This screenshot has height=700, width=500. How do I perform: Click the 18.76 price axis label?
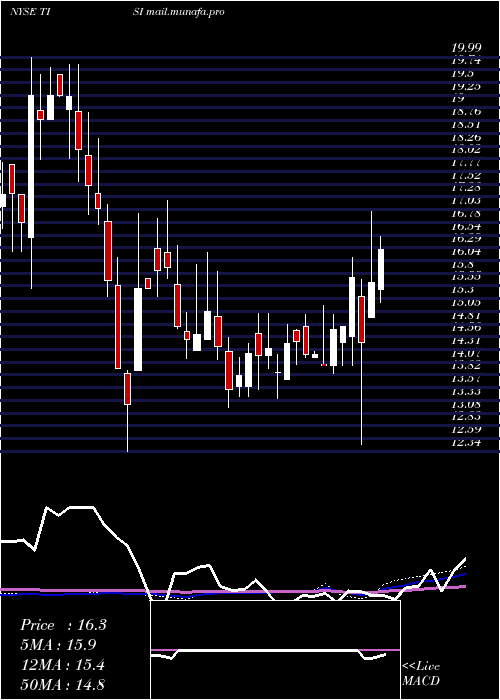(x=466, y=112)
